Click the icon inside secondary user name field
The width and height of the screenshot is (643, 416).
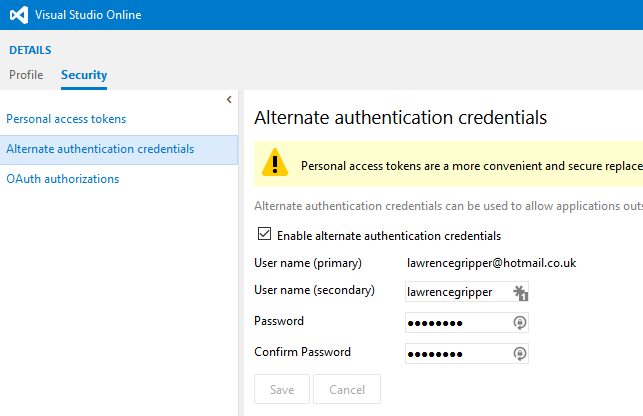[519, 292]
